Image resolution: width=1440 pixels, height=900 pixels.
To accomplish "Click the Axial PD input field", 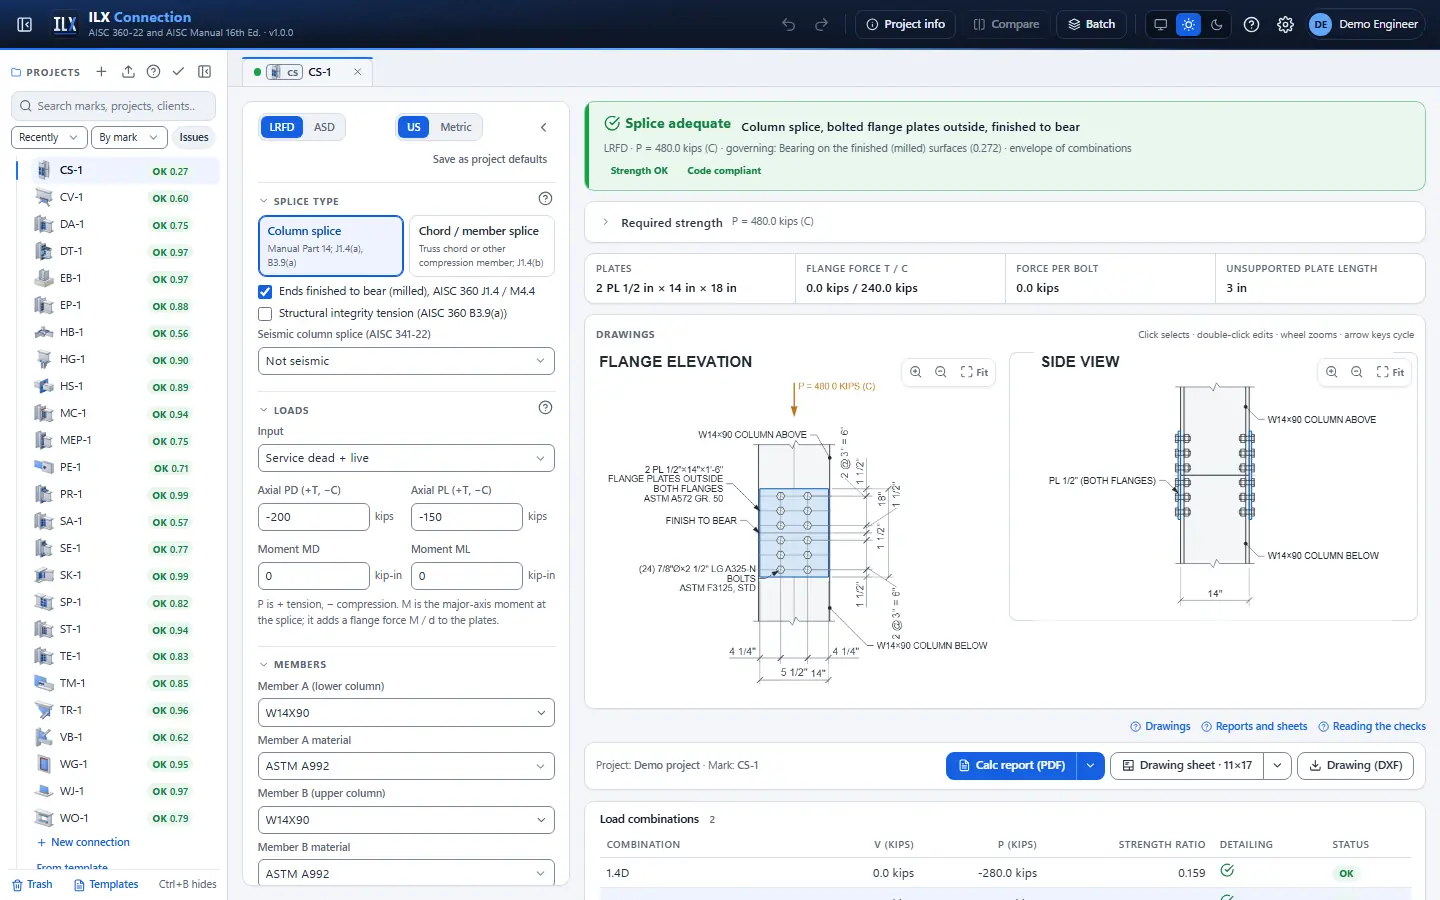I will (x=314, y=517).
